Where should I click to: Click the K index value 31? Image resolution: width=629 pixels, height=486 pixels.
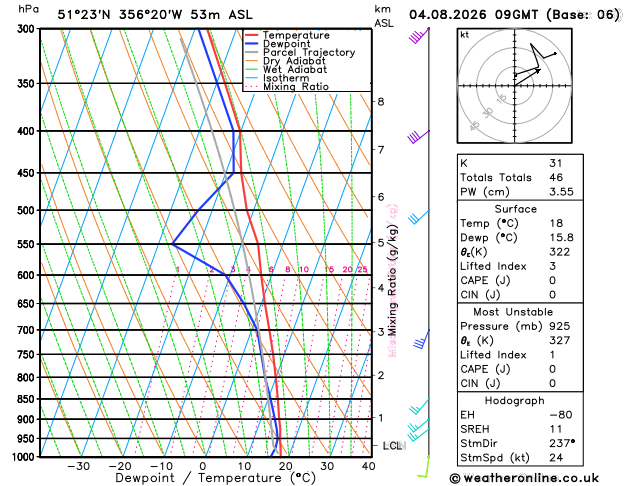pyautogui.click(x=556, y=163)
